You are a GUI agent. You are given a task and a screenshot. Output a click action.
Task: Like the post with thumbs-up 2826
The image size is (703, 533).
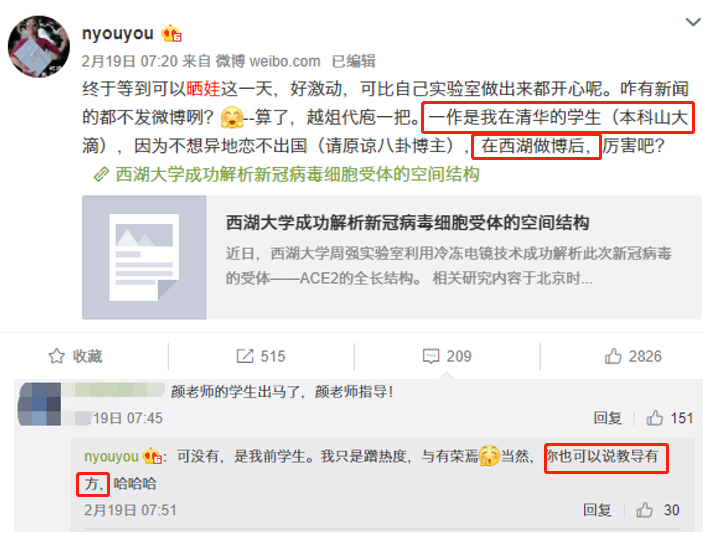click(x=613, y=356)
